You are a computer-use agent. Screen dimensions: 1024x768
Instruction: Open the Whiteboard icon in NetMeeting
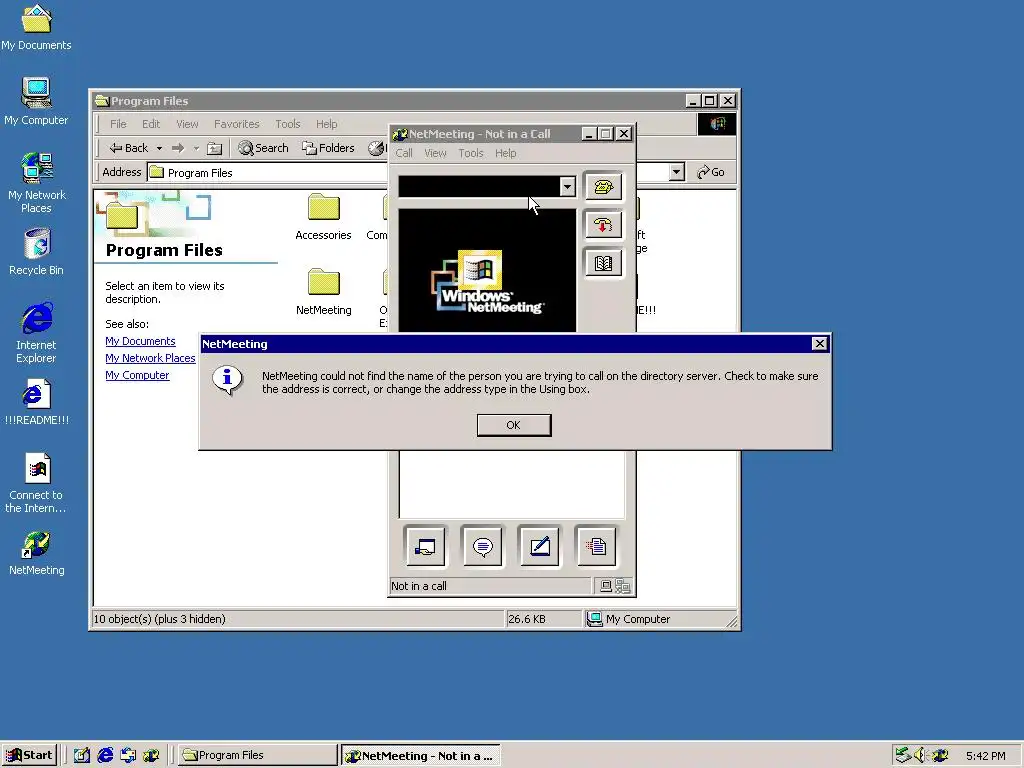coord(539,547)
